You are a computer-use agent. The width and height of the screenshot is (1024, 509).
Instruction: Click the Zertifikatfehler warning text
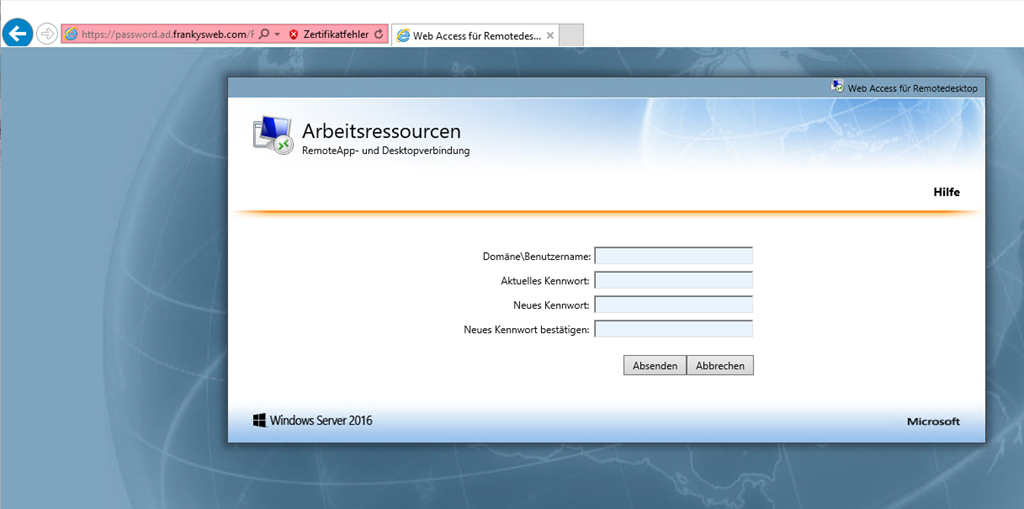coord(336,34)
